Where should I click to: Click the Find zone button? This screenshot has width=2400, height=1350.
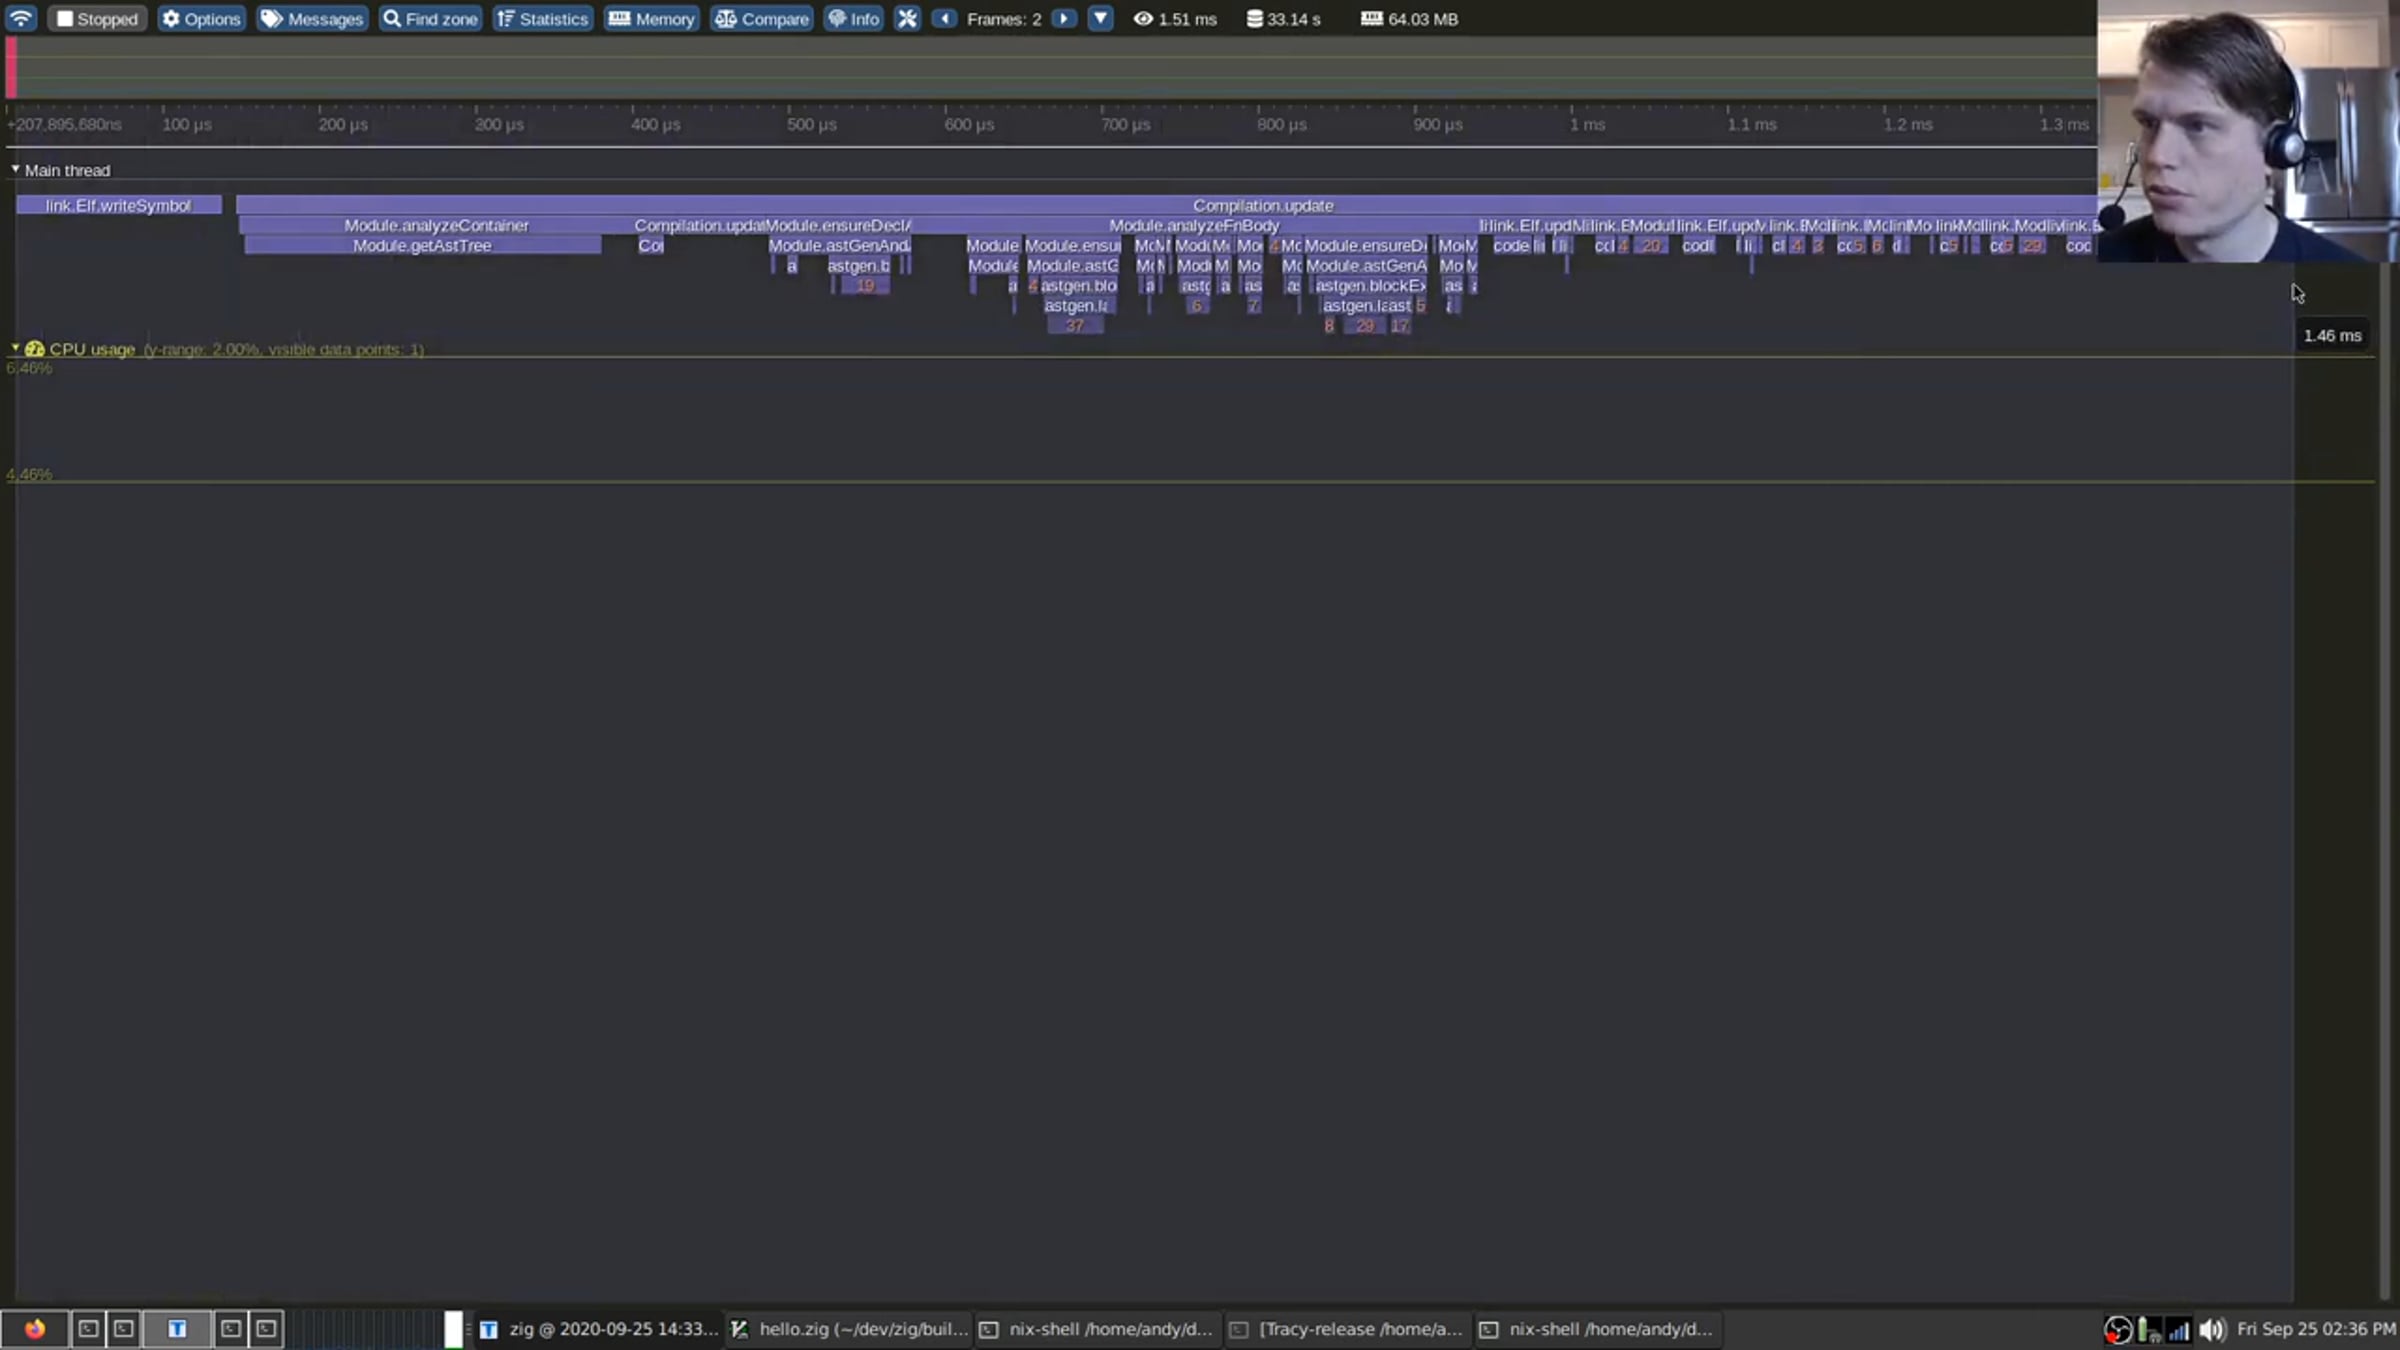431,18
